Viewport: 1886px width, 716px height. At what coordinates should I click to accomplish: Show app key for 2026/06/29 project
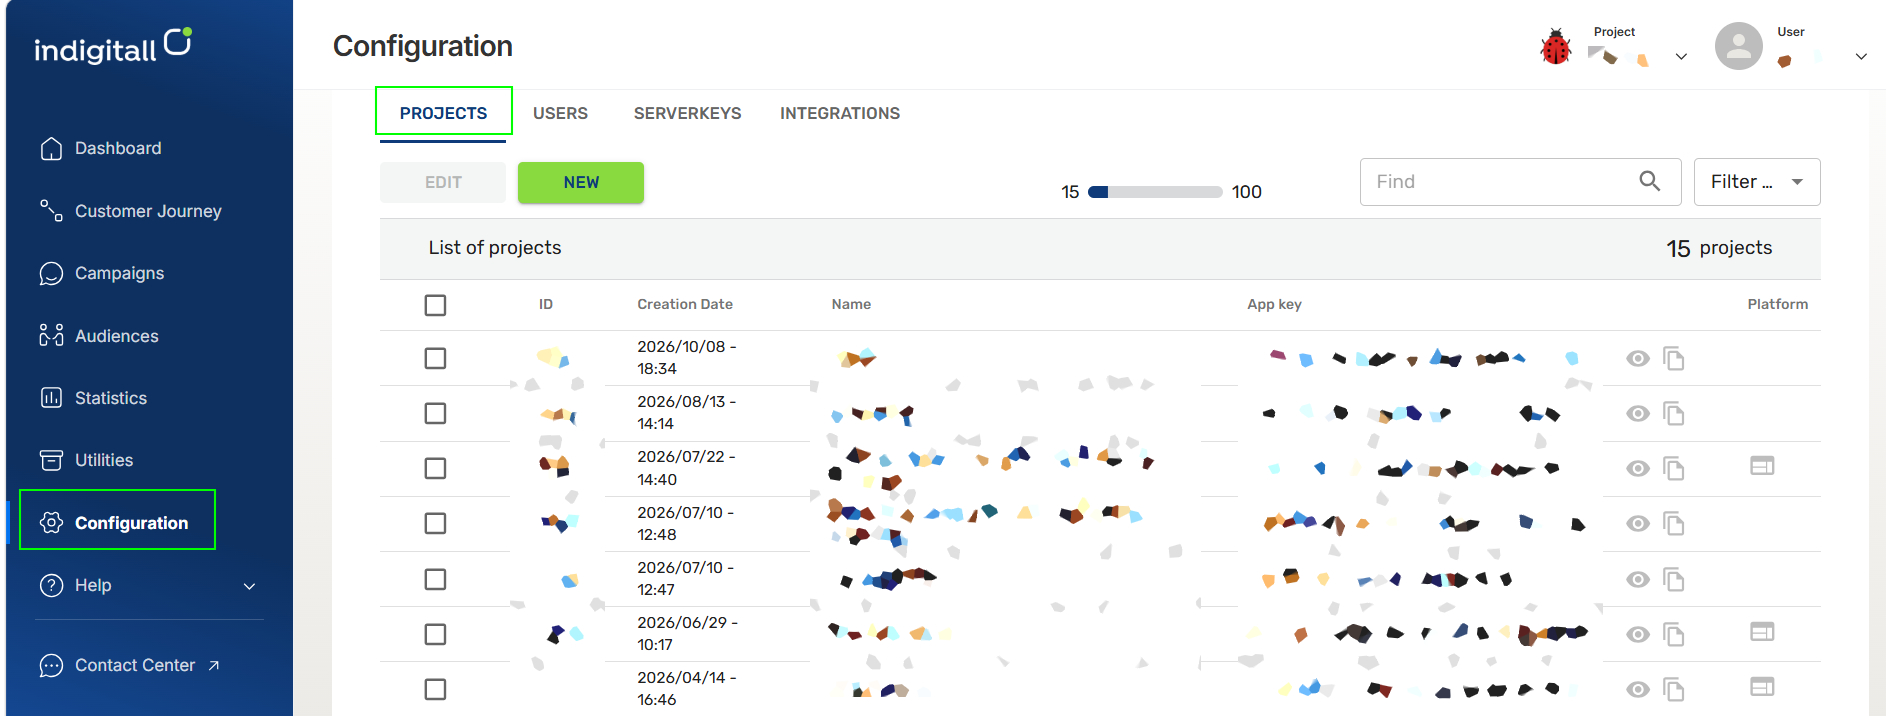[1637, 634]
